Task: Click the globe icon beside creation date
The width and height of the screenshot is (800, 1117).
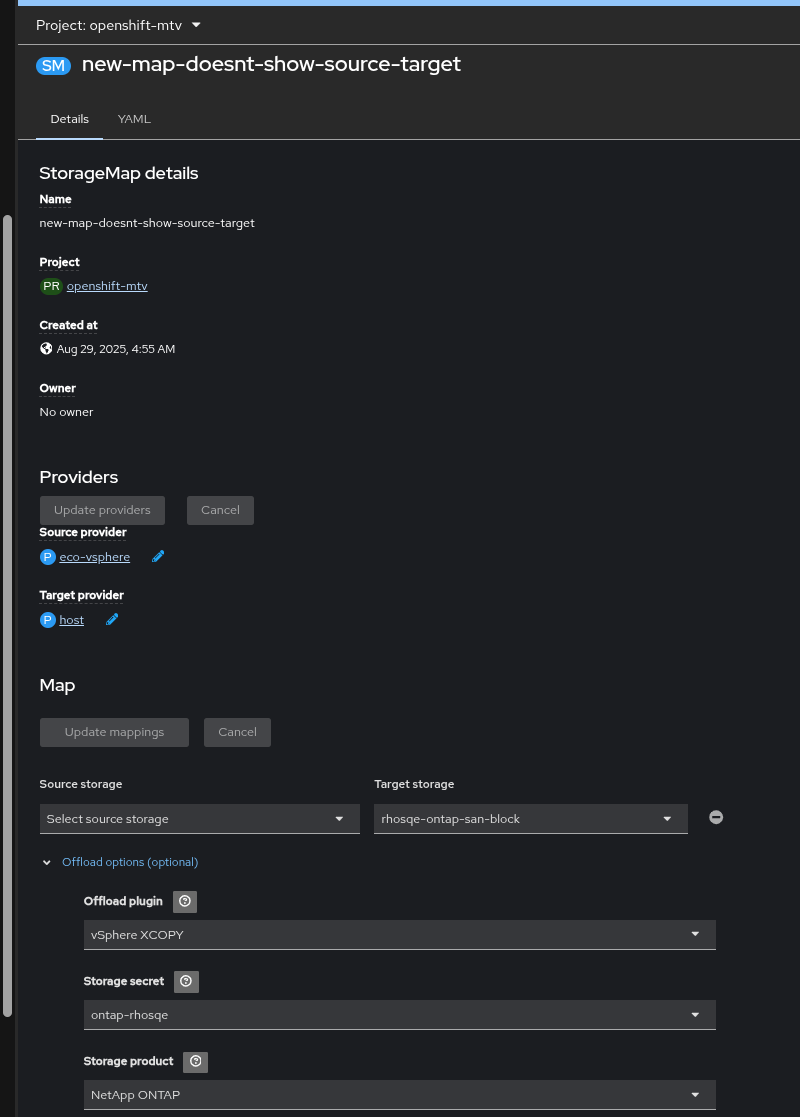Action: (46, 349)
